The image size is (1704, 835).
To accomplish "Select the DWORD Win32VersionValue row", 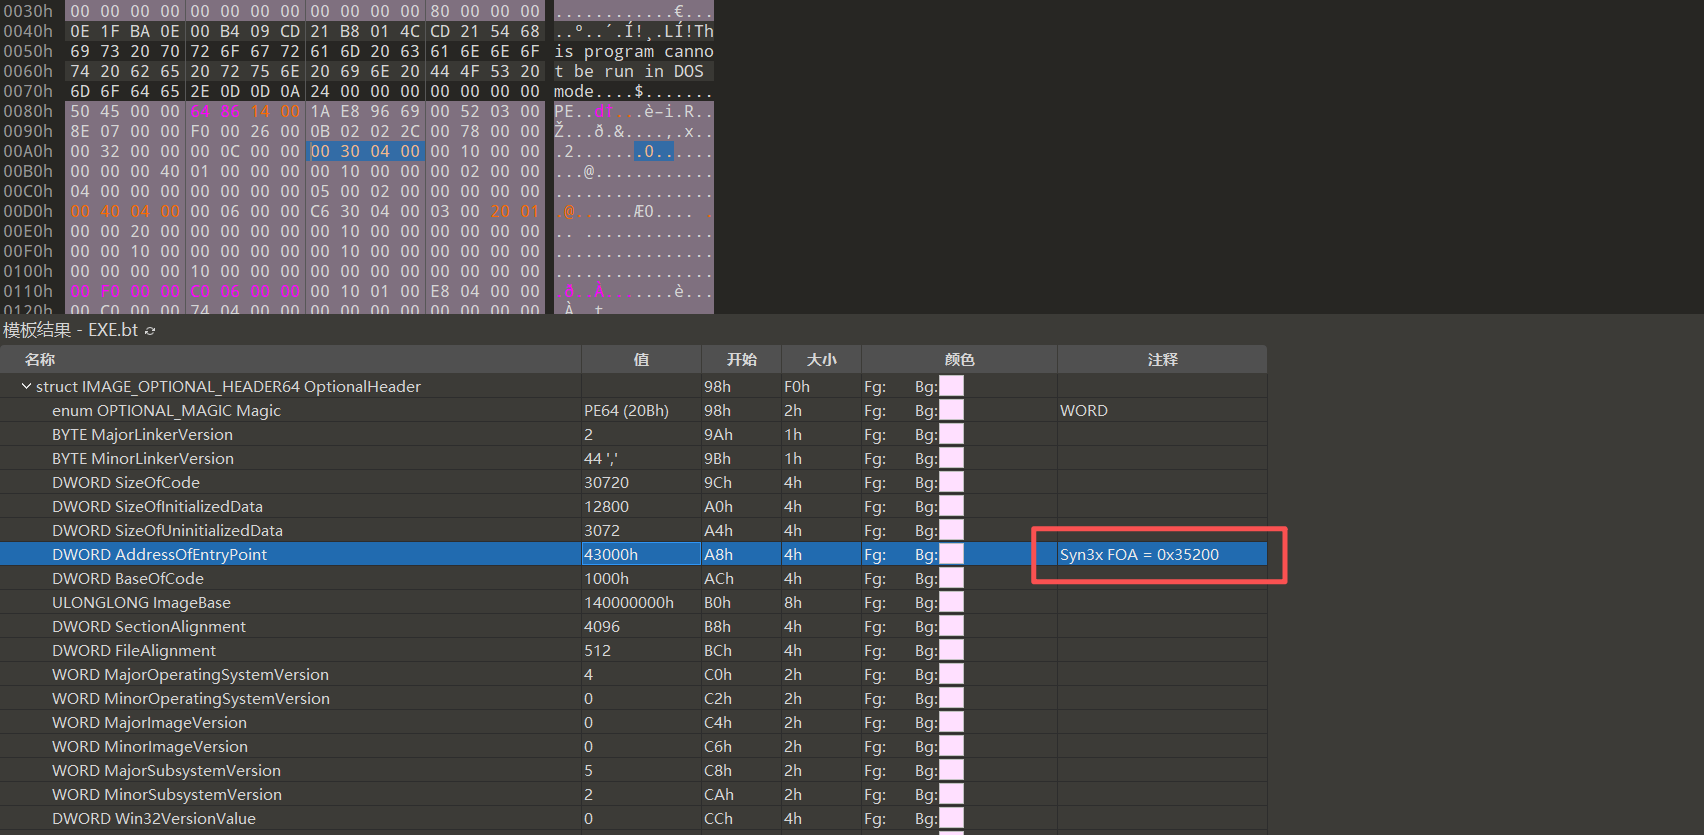I will point(154,819).
